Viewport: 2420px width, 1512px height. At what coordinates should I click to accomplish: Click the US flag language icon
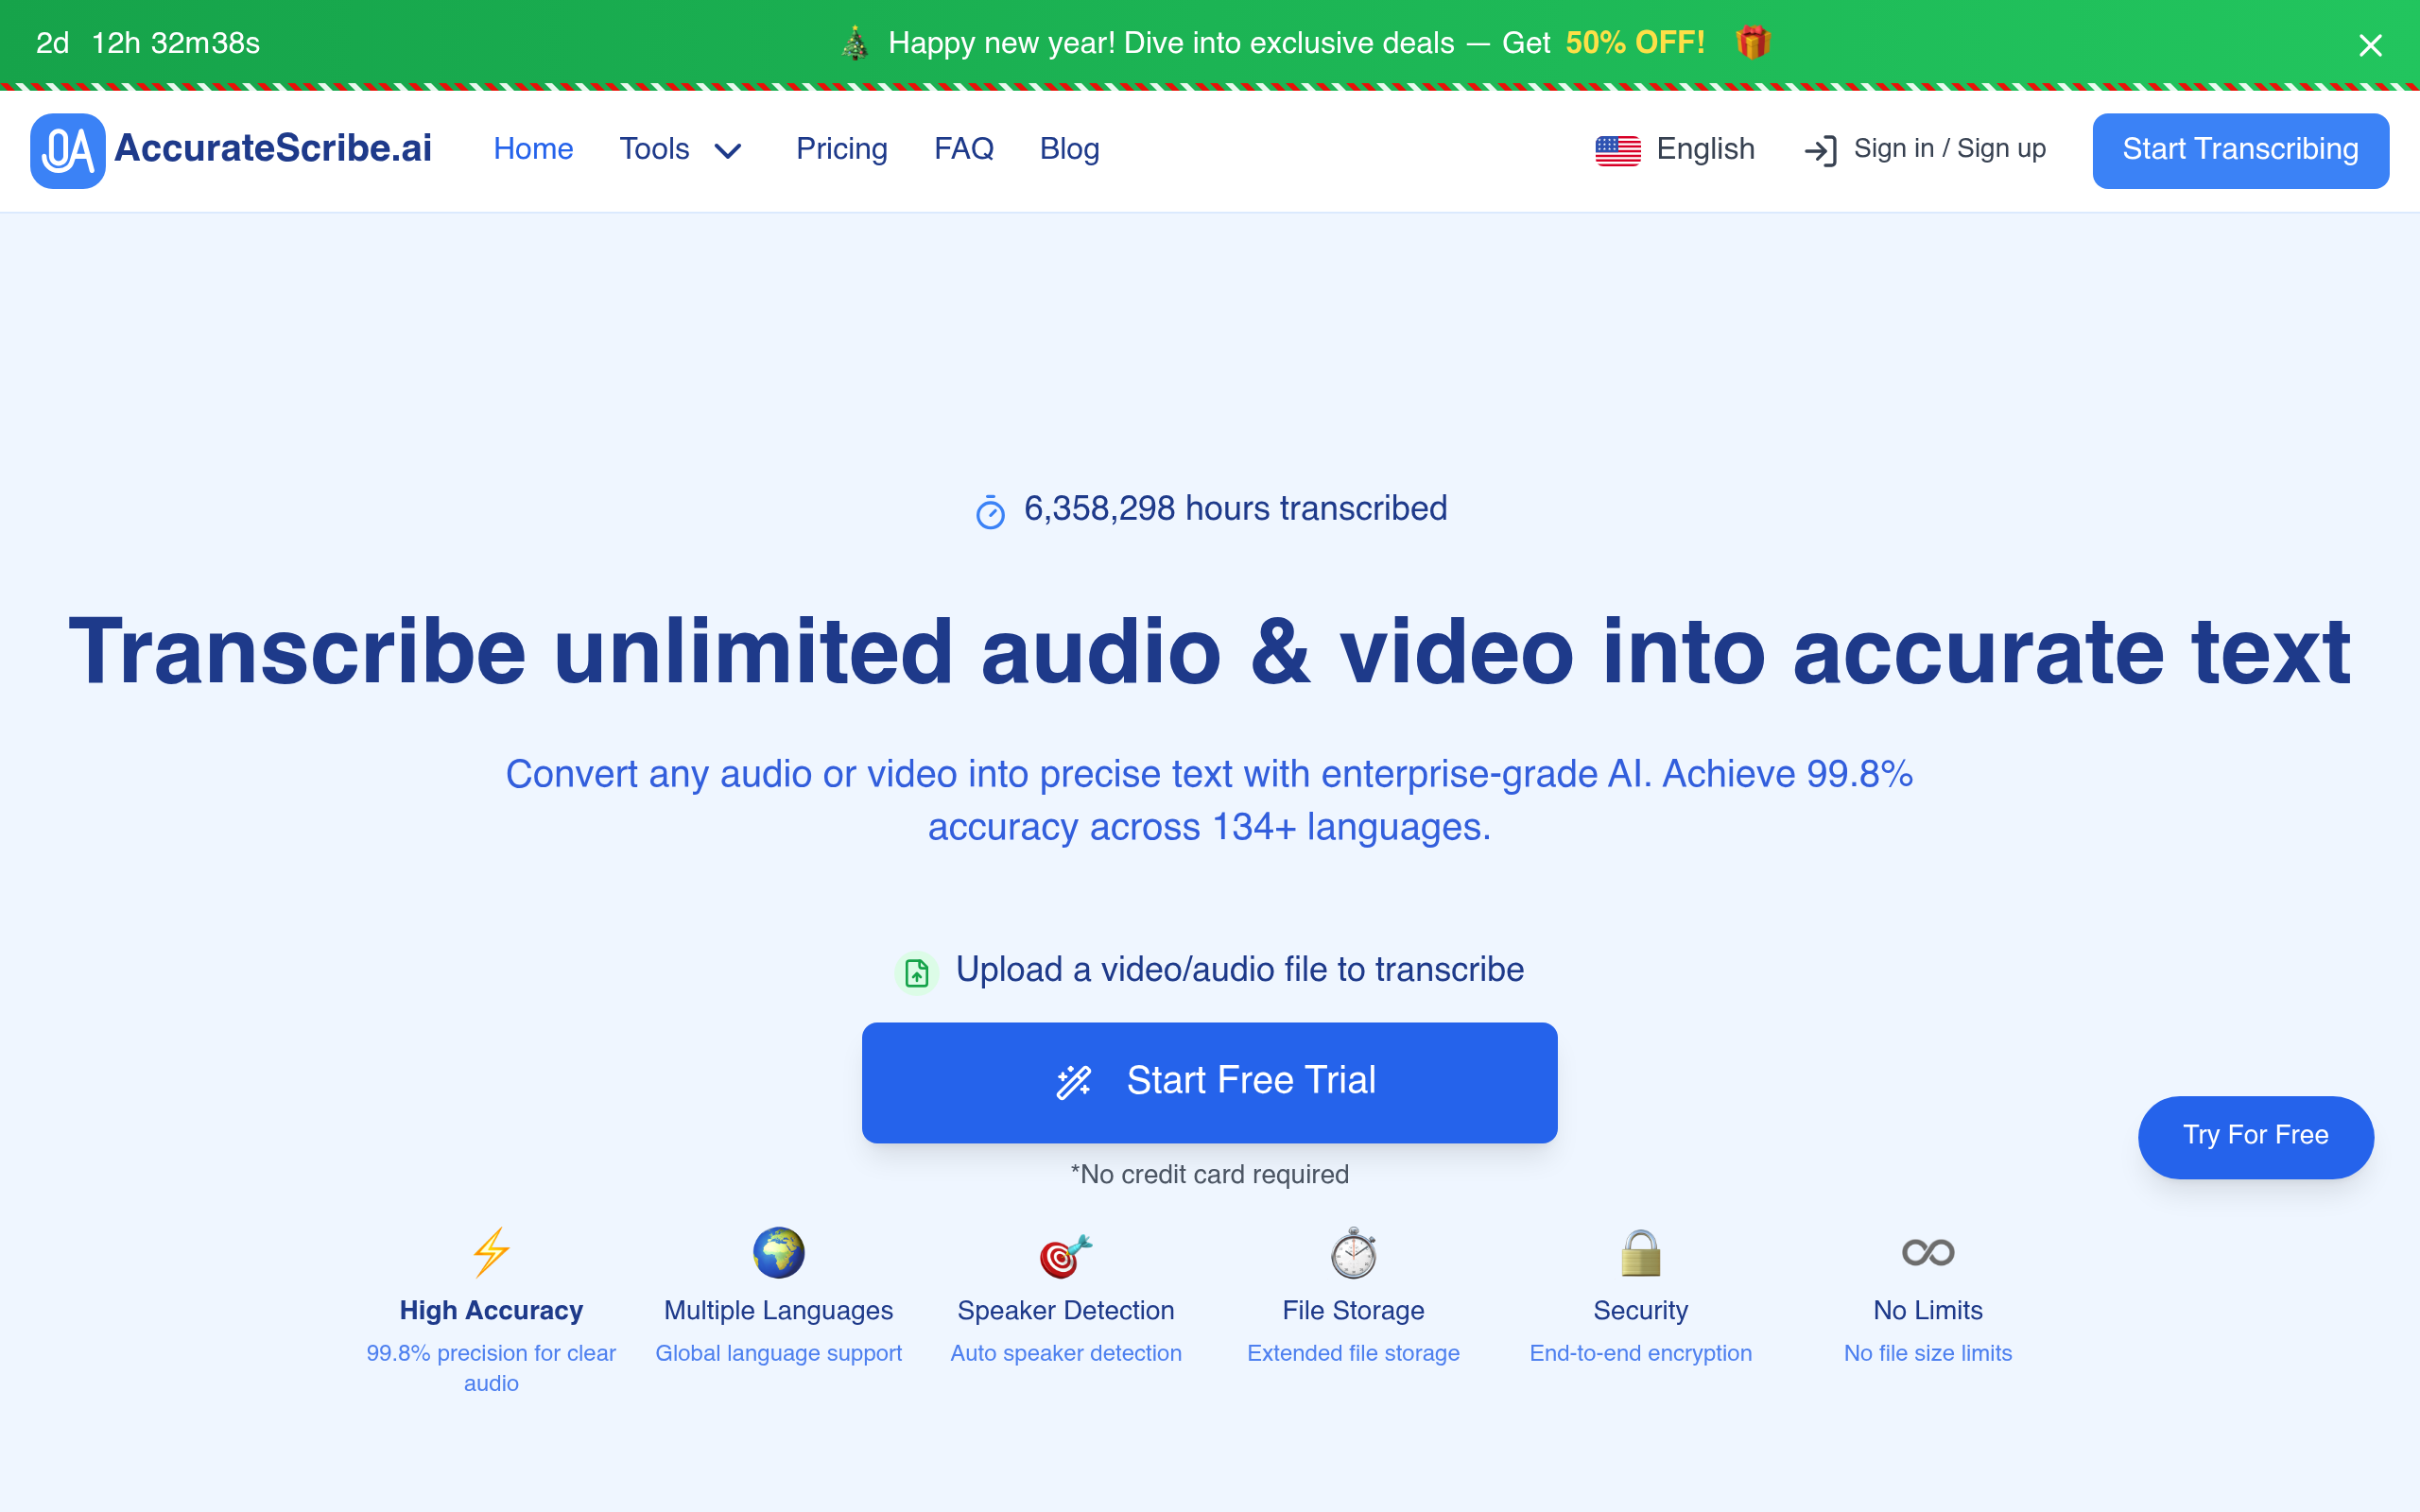[x=1618, y=150]
